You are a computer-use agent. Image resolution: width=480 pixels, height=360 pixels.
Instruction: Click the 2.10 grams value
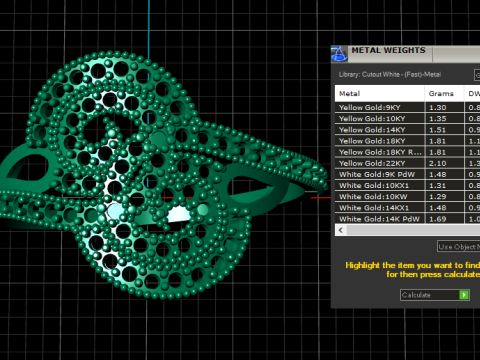coord(437,164)
